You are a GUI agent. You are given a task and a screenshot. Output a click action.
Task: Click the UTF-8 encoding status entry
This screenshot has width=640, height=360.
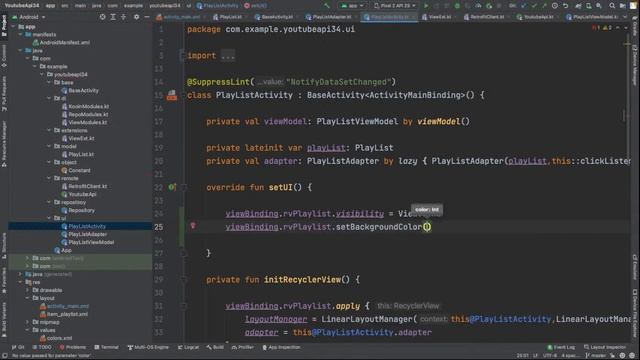tap(550, 356)
